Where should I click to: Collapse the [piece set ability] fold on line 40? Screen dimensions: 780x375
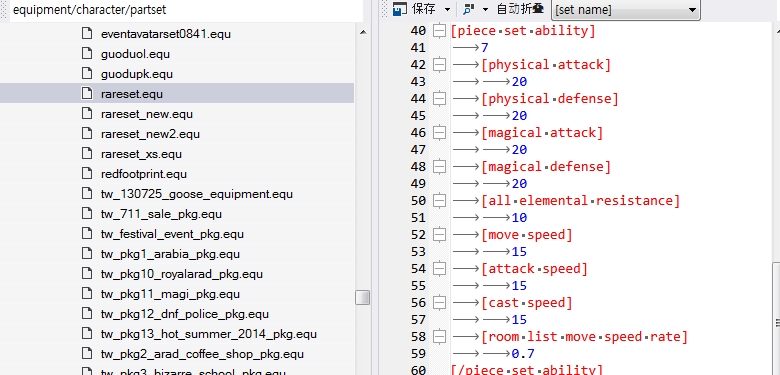[439, 31]
